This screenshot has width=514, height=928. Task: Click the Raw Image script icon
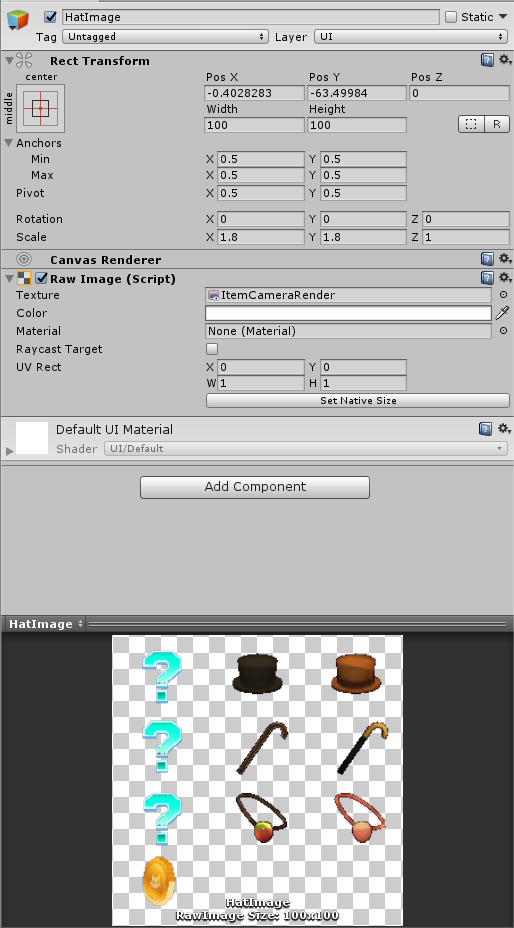(x=24, y=278)
